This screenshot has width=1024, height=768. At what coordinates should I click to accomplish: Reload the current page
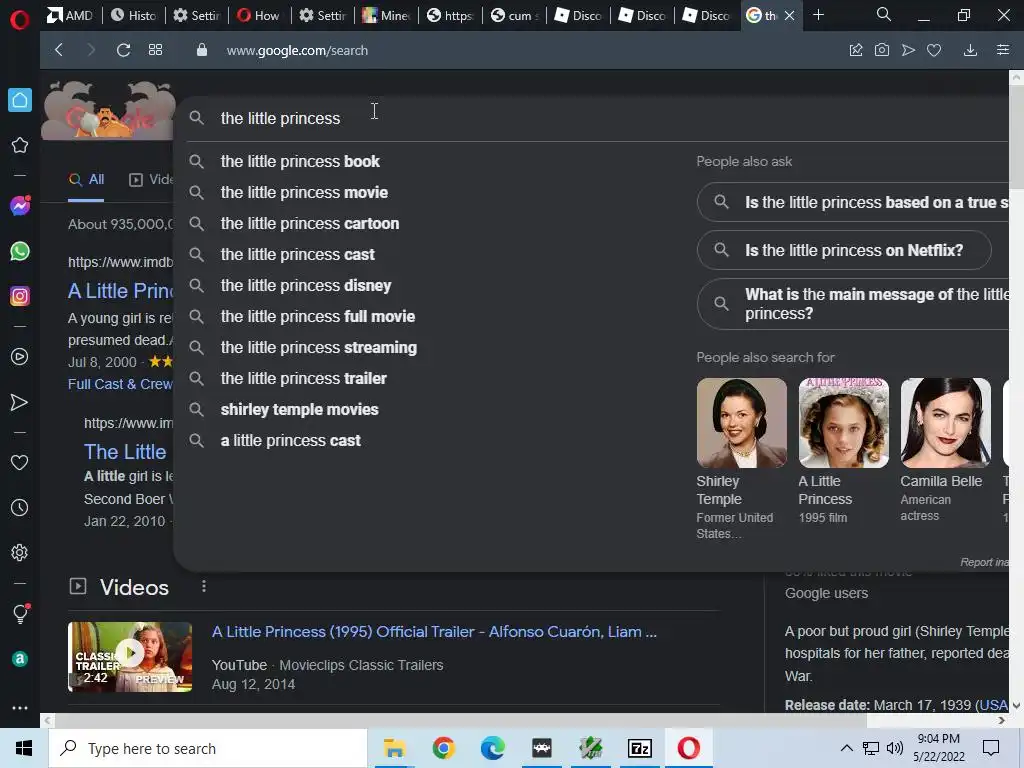[x=123, y=50]
